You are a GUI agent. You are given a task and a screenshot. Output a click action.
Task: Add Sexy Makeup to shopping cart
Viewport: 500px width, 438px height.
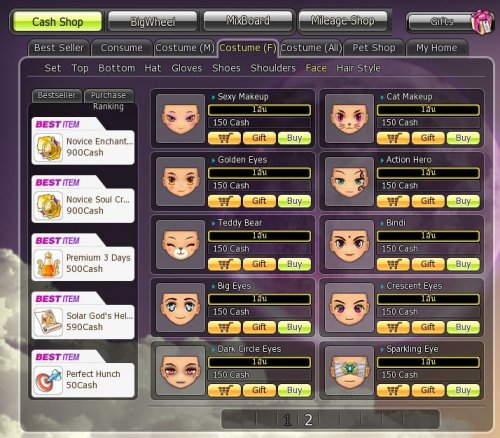[224, 138]
